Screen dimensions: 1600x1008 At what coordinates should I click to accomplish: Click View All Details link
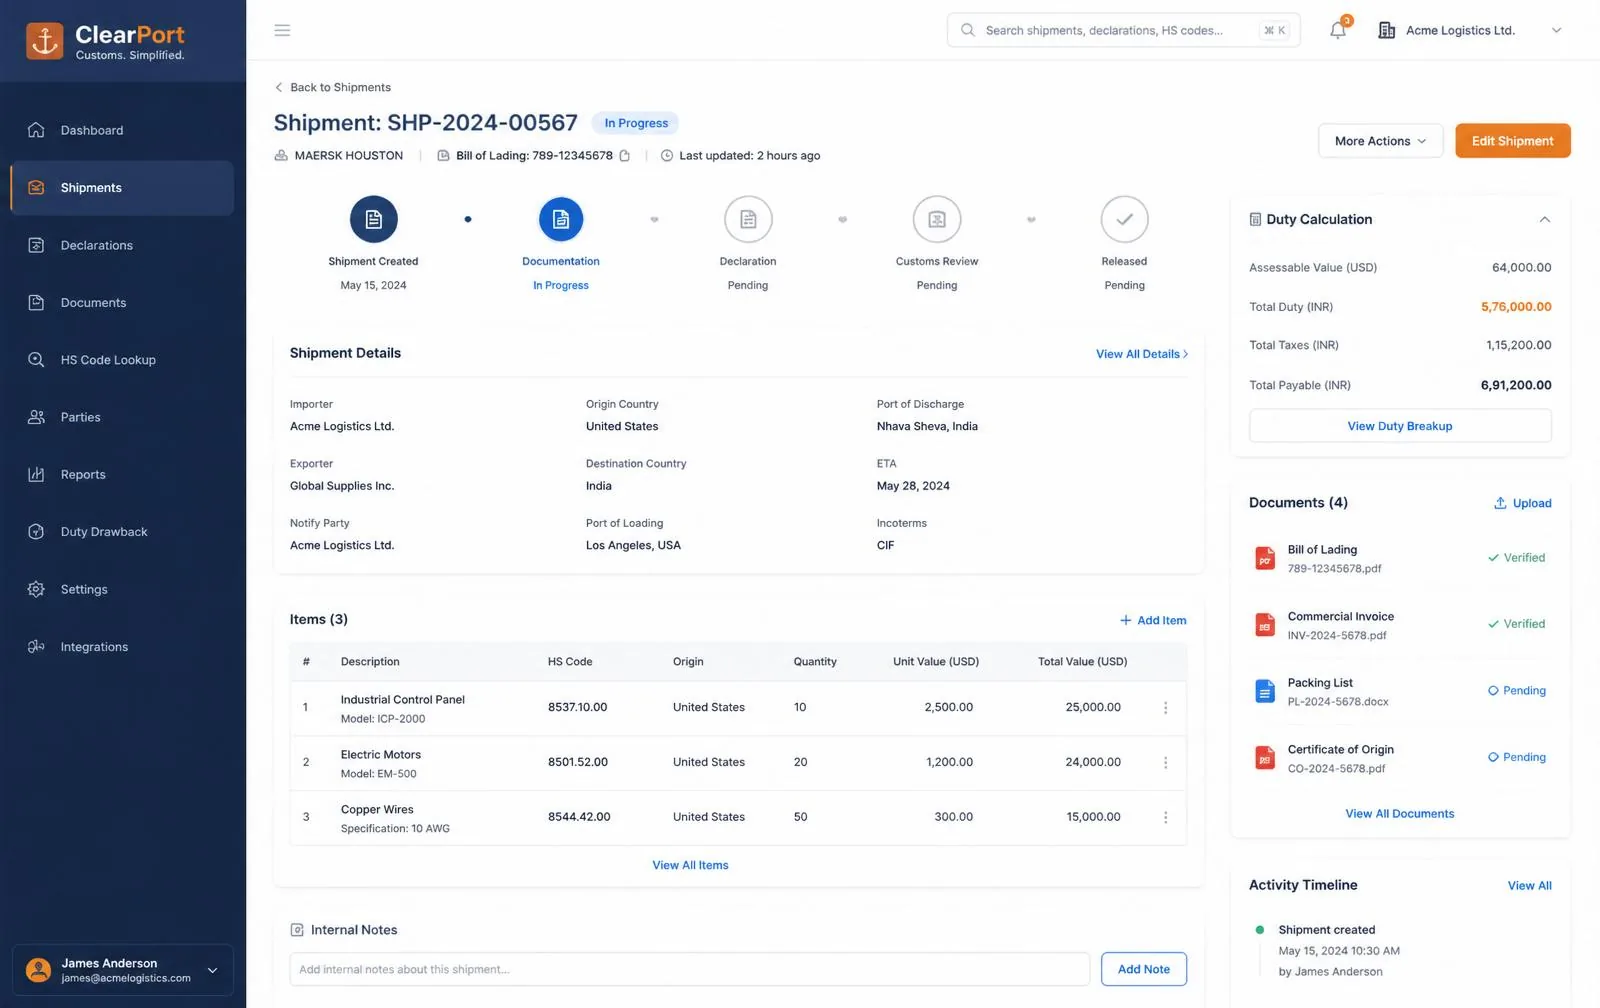[1142, 354]
